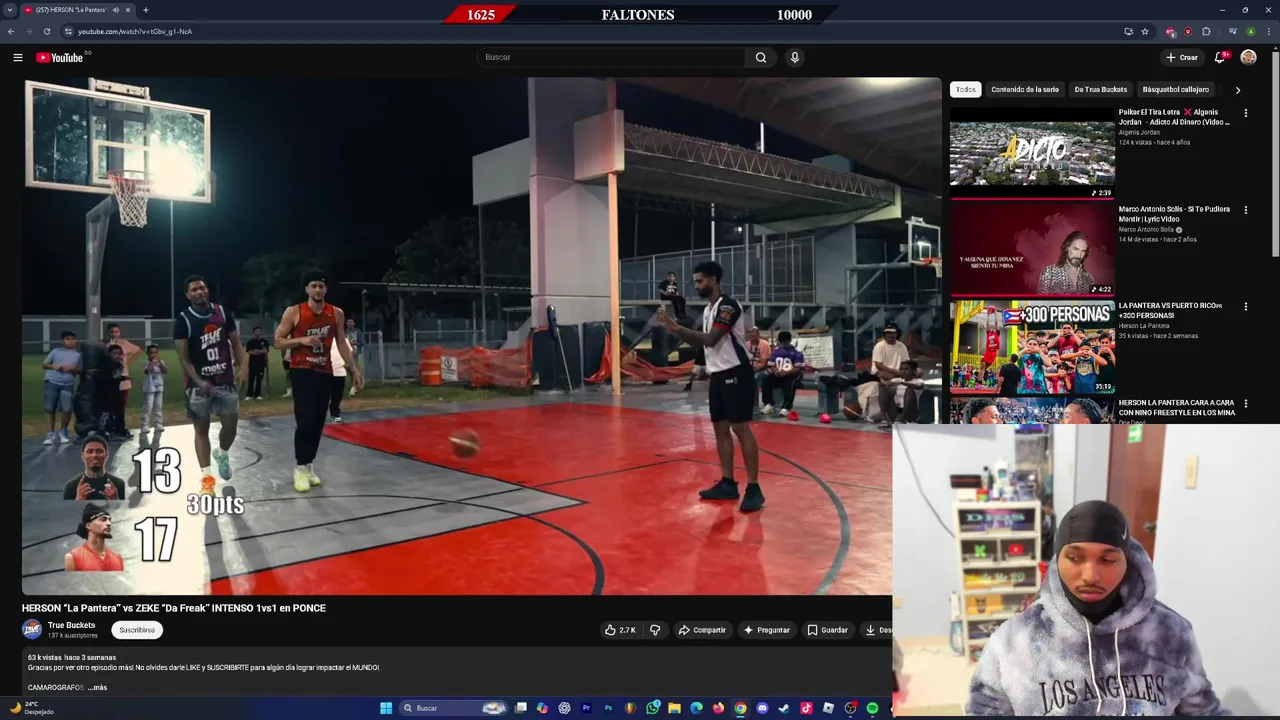1280x720 pixels.
Task: Click the main video player
Action: [481, 336]
